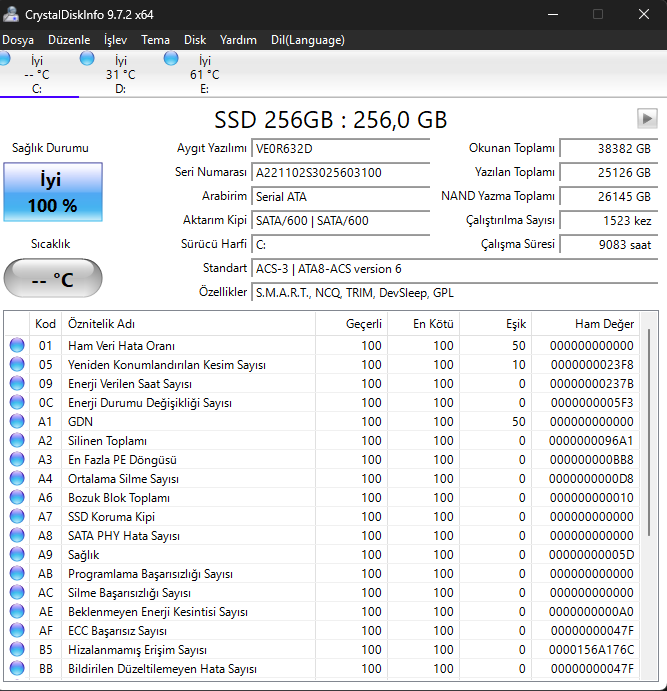Click the status orb for attribute AE
The height and width of the screenshot is (691, 667).
pyautogui.click(x=17, y=611)
